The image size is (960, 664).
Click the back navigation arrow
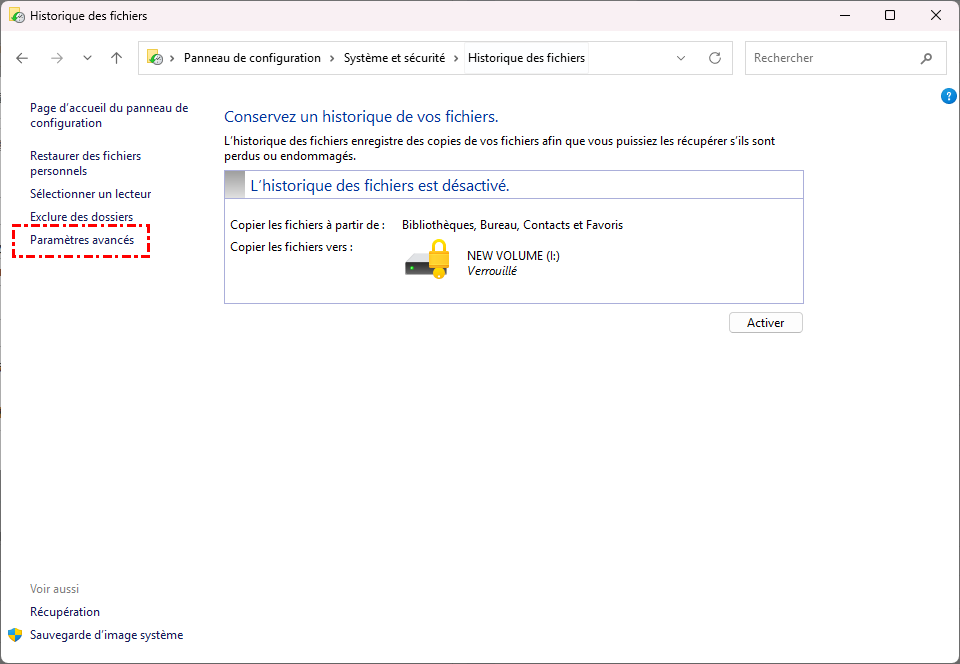coord(23,58)
